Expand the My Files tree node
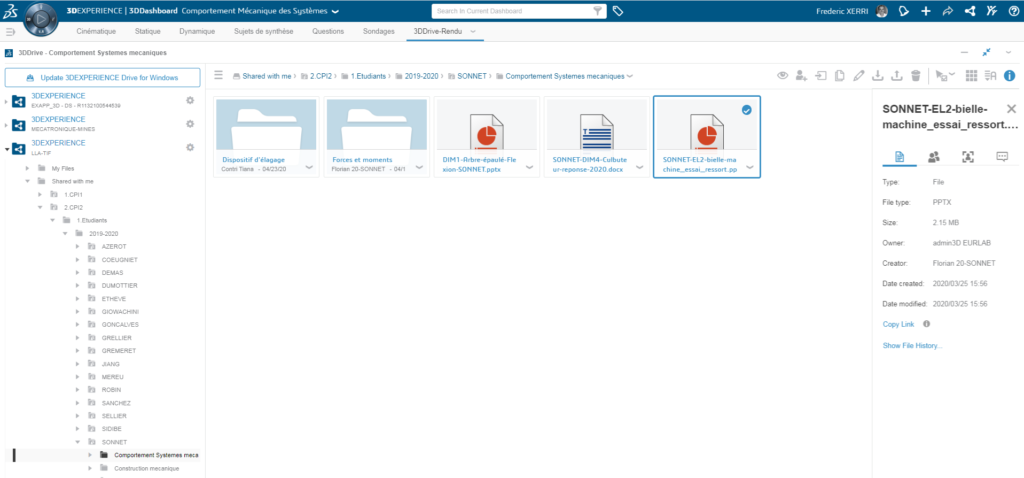The width and height of the screenshot is (1024, 478). [x=27, y=168]
